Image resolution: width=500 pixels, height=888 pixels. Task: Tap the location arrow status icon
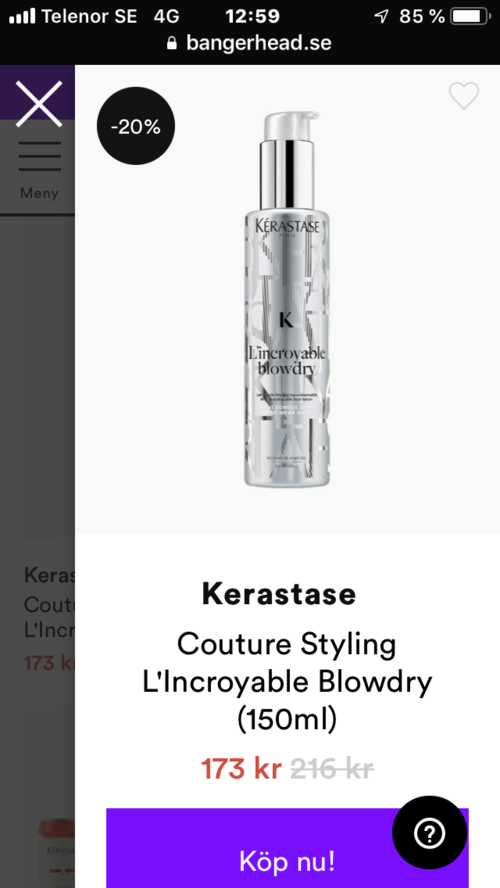pos(382,16)
